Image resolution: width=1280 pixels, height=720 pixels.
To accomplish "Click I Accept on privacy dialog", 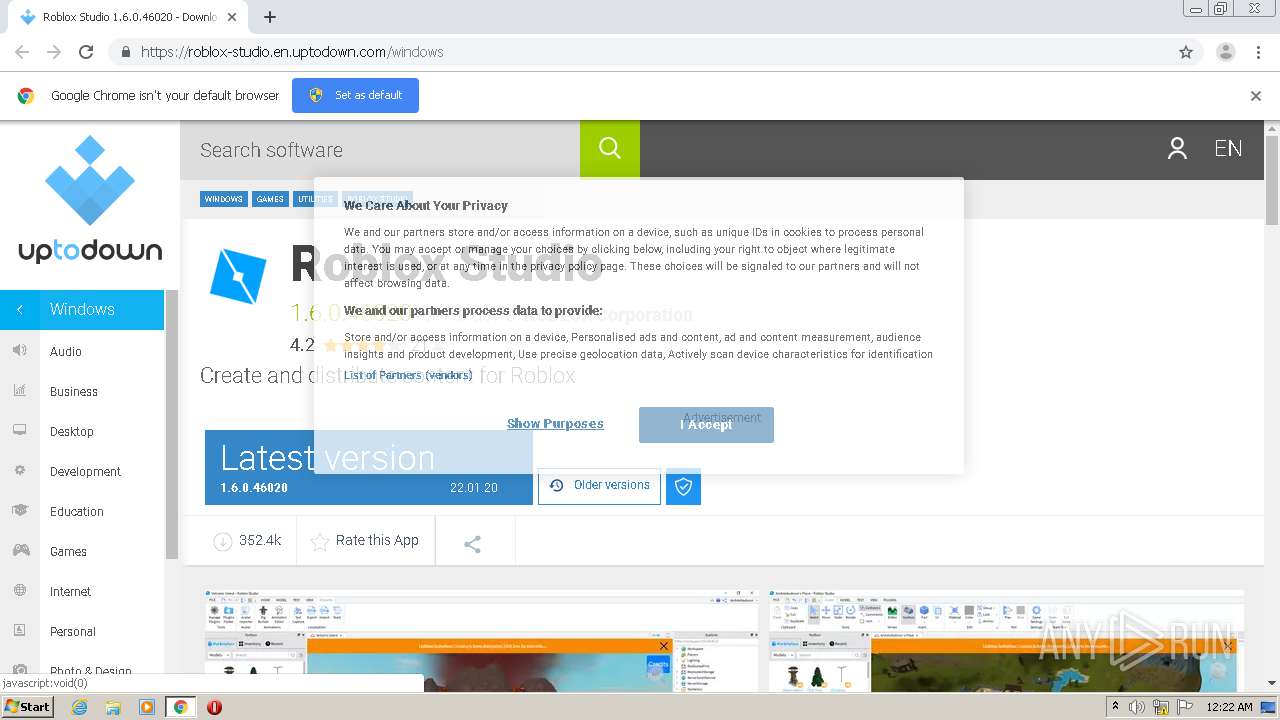I will [706, 424].
